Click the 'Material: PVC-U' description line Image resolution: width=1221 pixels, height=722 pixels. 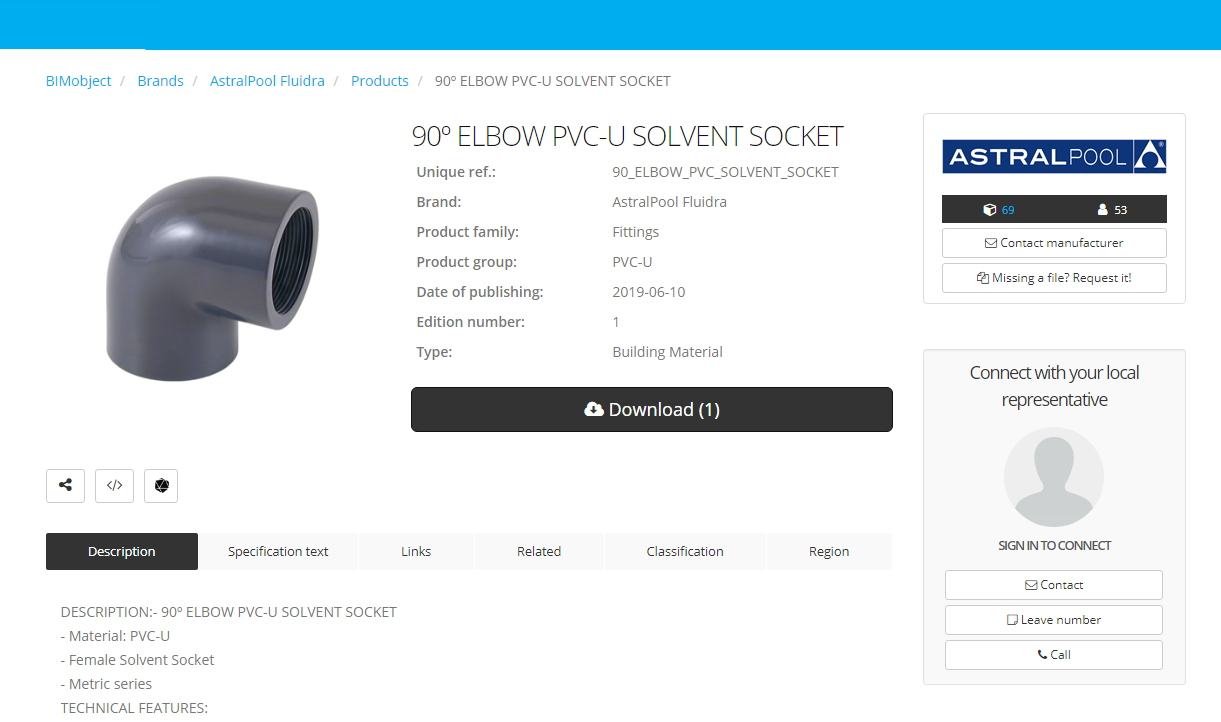[x=116, y=636]
